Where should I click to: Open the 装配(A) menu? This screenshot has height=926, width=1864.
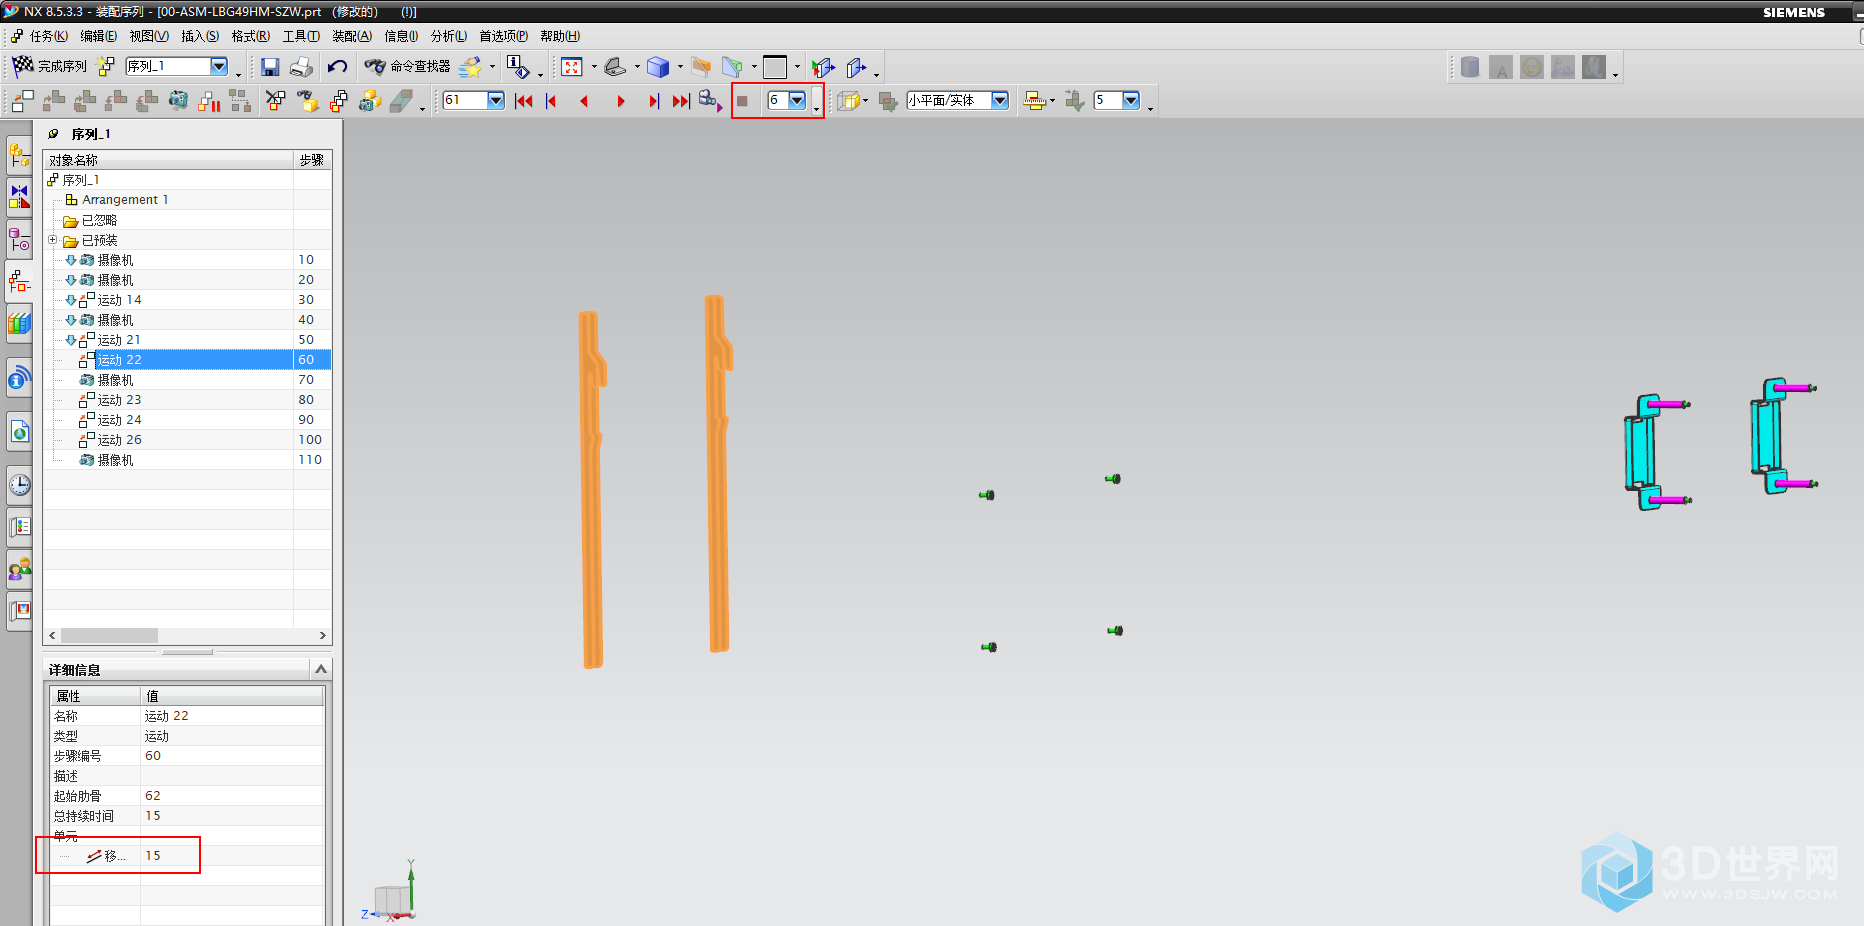coord(352,36)
